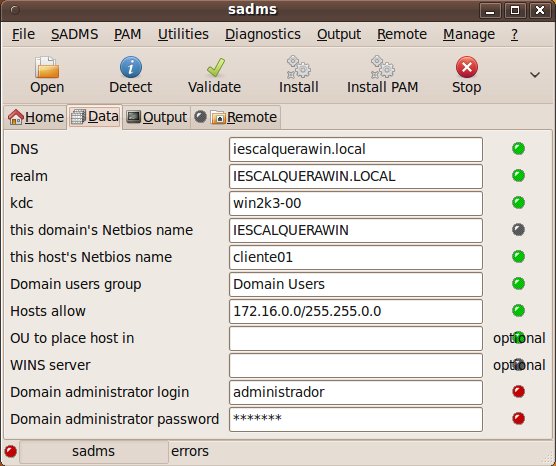Click the kdc input field
This screenshot has width=556, height=466.
tap(356, 203)
